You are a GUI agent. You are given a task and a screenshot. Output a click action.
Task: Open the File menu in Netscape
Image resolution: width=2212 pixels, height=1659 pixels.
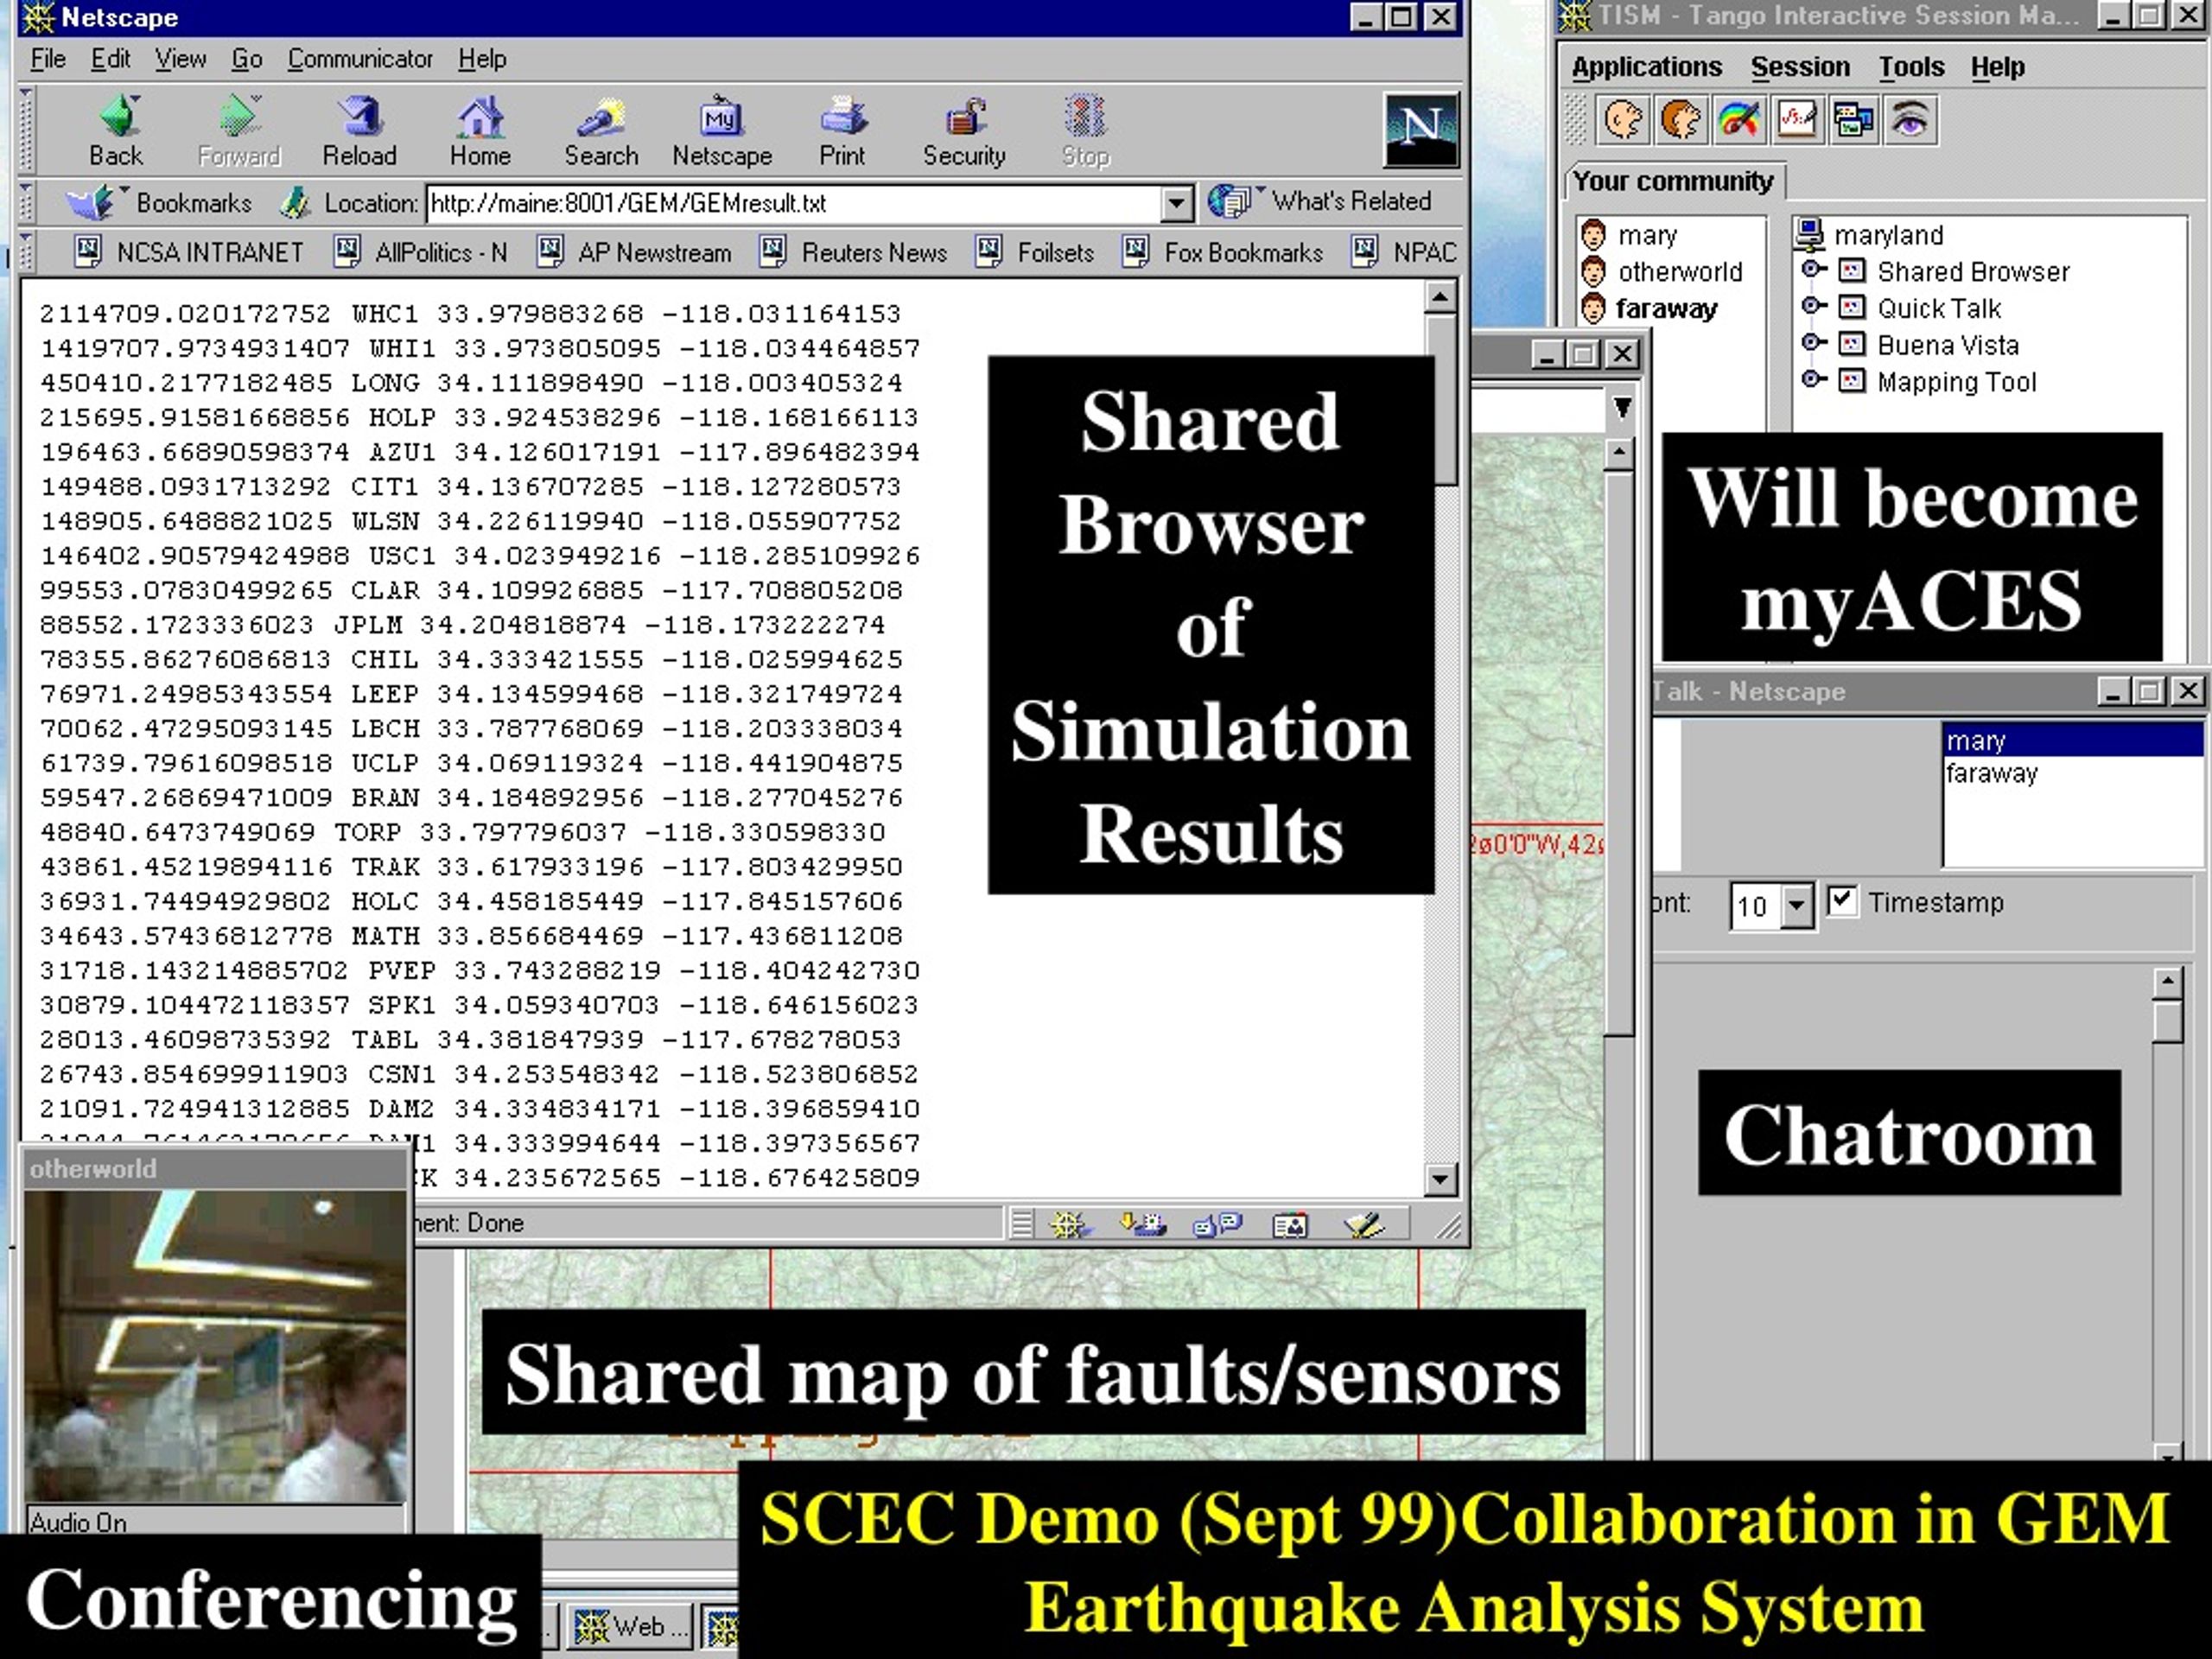(x=48, y=59)
